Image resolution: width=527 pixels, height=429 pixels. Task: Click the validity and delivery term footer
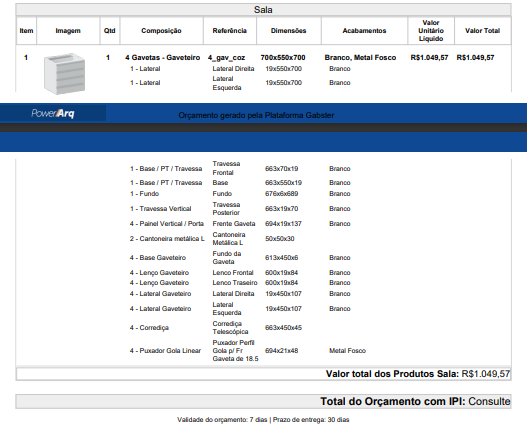(263, 420)
